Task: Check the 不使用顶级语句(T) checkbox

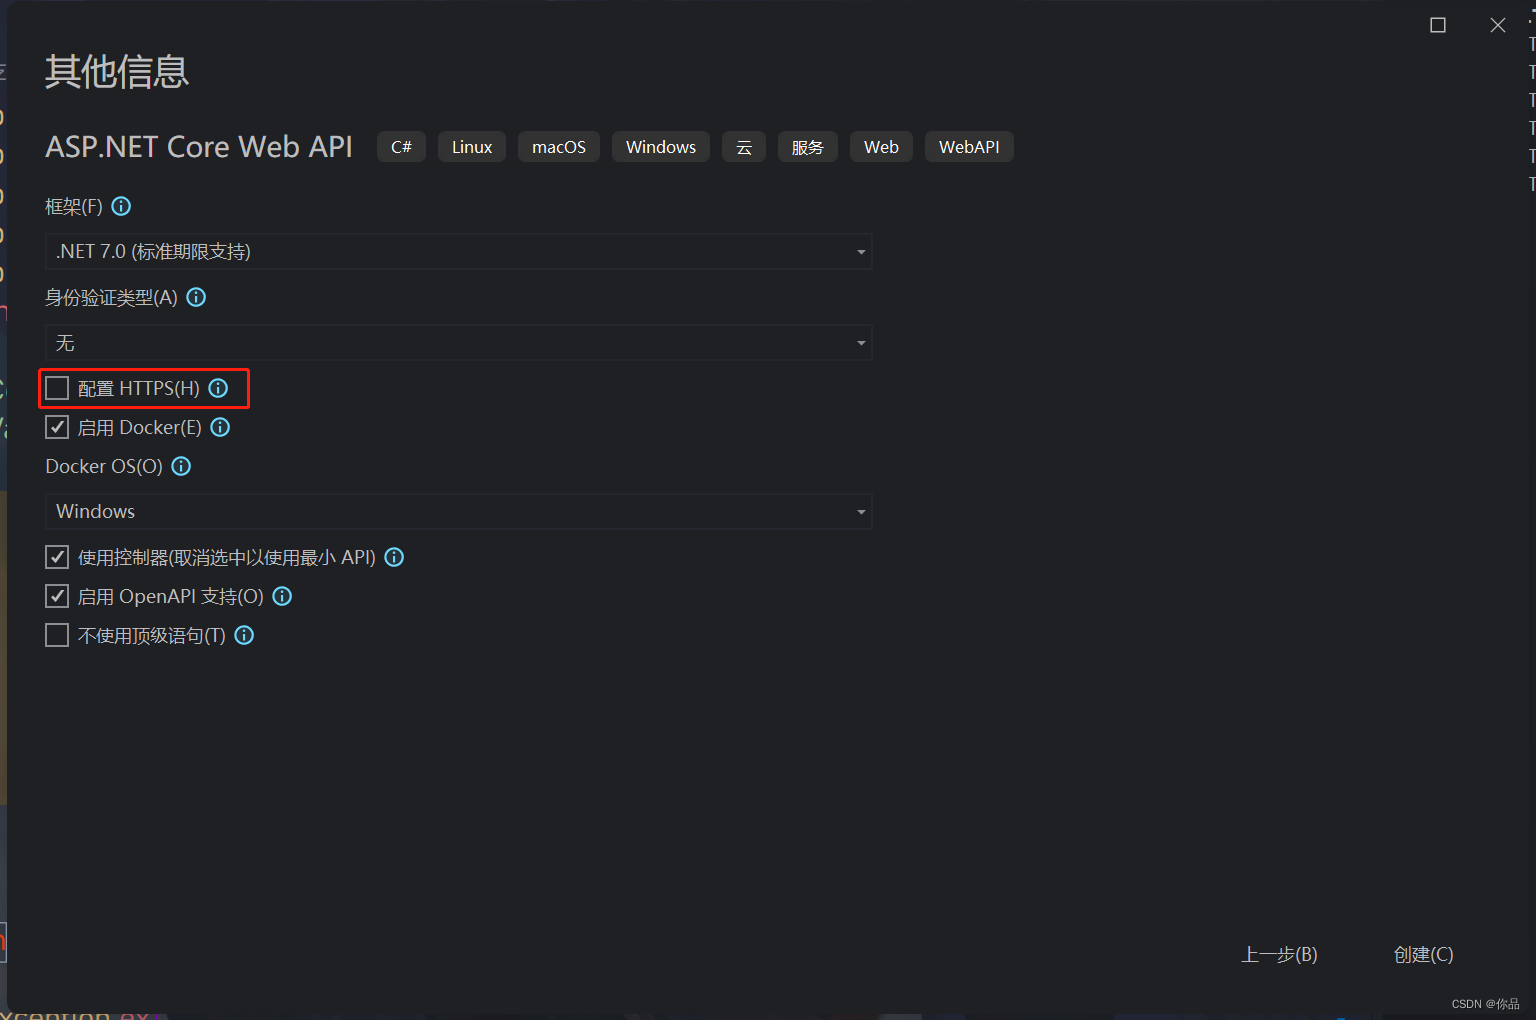Action: 57,635
